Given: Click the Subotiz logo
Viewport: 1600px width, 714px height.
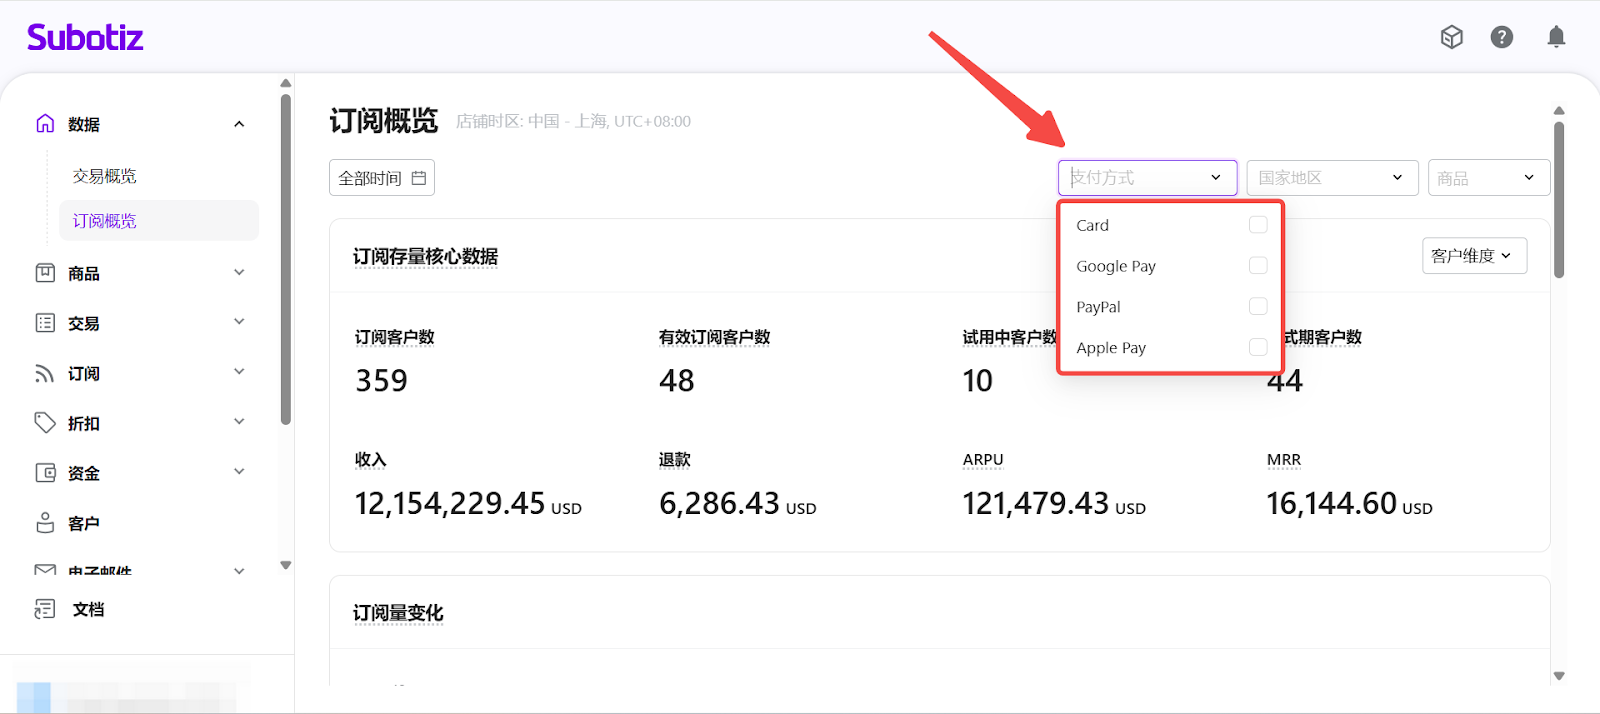Looking at the screenshot, I should coord(85,38).
